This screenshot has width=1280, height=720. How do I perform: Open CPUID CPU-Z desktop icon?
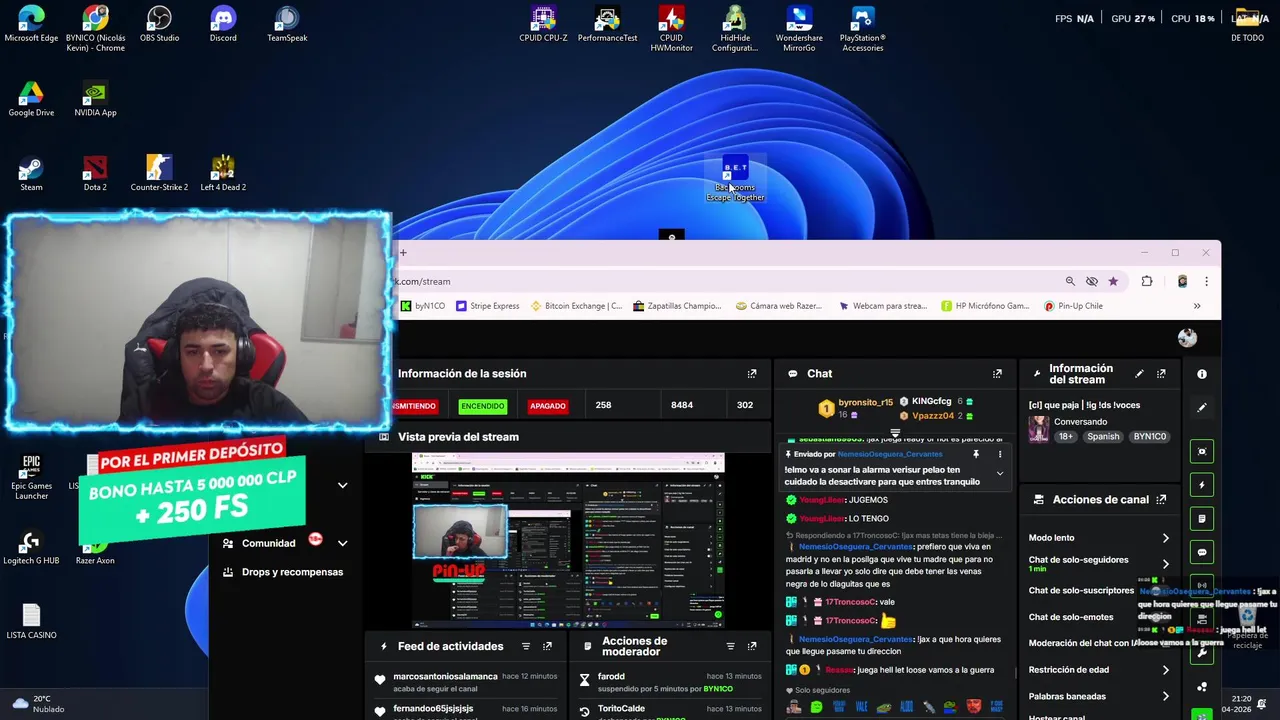click(543, 25)
